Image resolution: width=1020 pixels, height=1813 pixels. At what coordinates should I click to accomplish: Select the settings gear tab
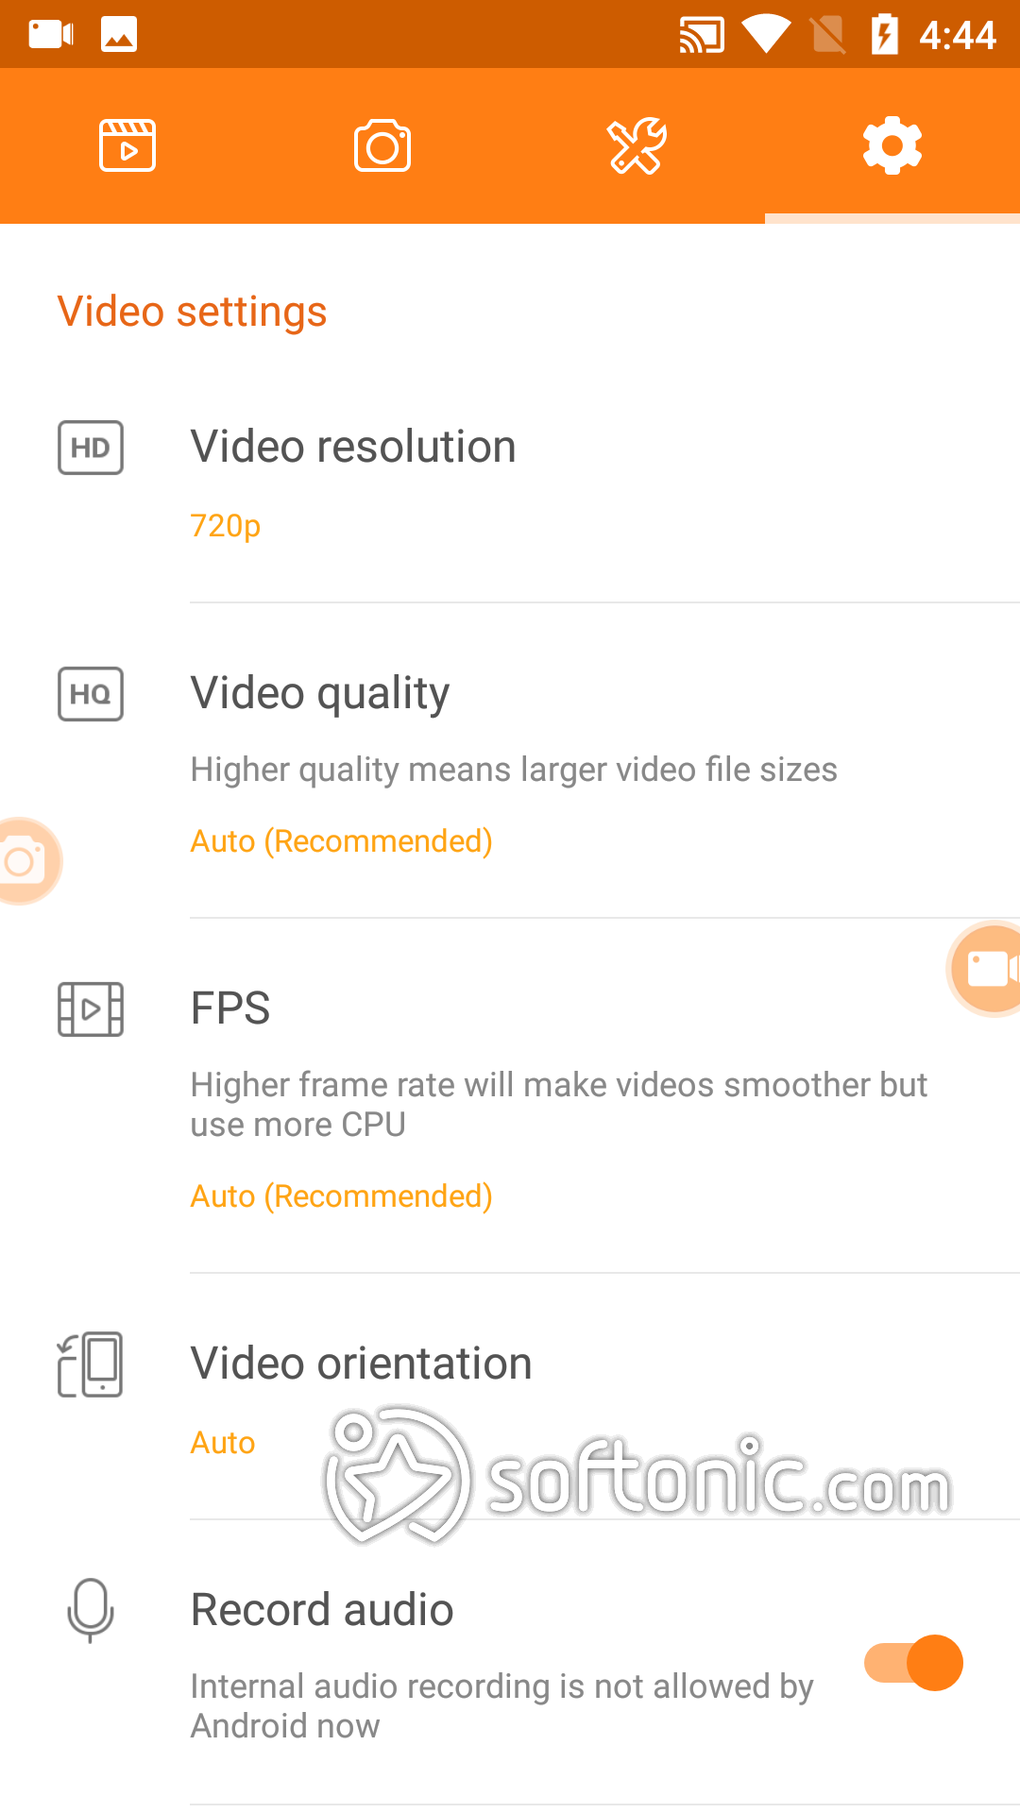pyautogui.click(x=892, y=146)
